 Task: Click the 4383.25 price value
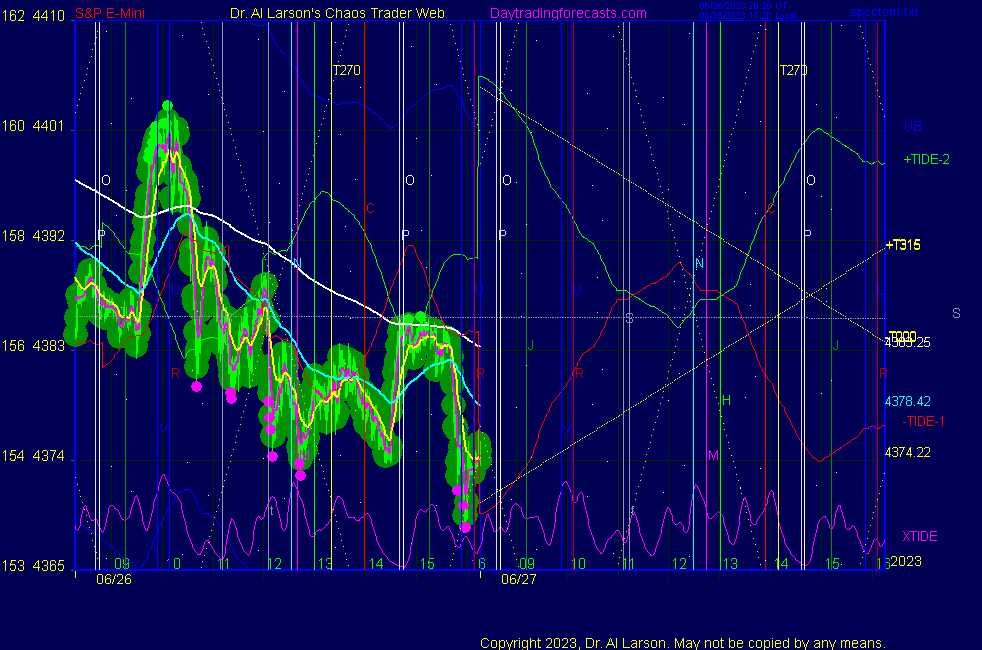908,342
